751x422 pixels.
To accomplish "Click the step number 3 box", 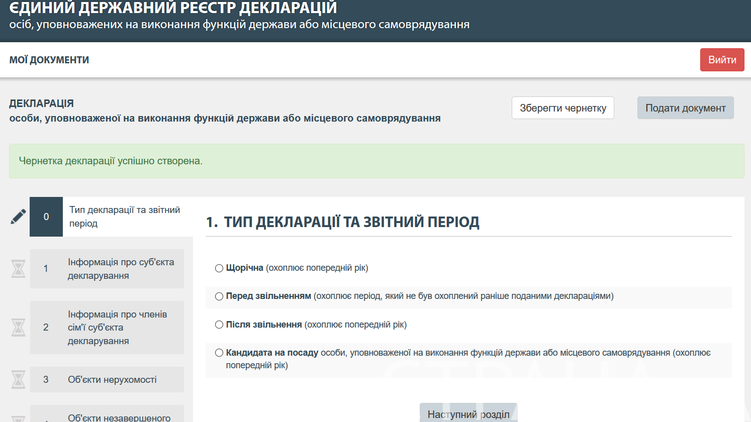I will tap(46, 379).
